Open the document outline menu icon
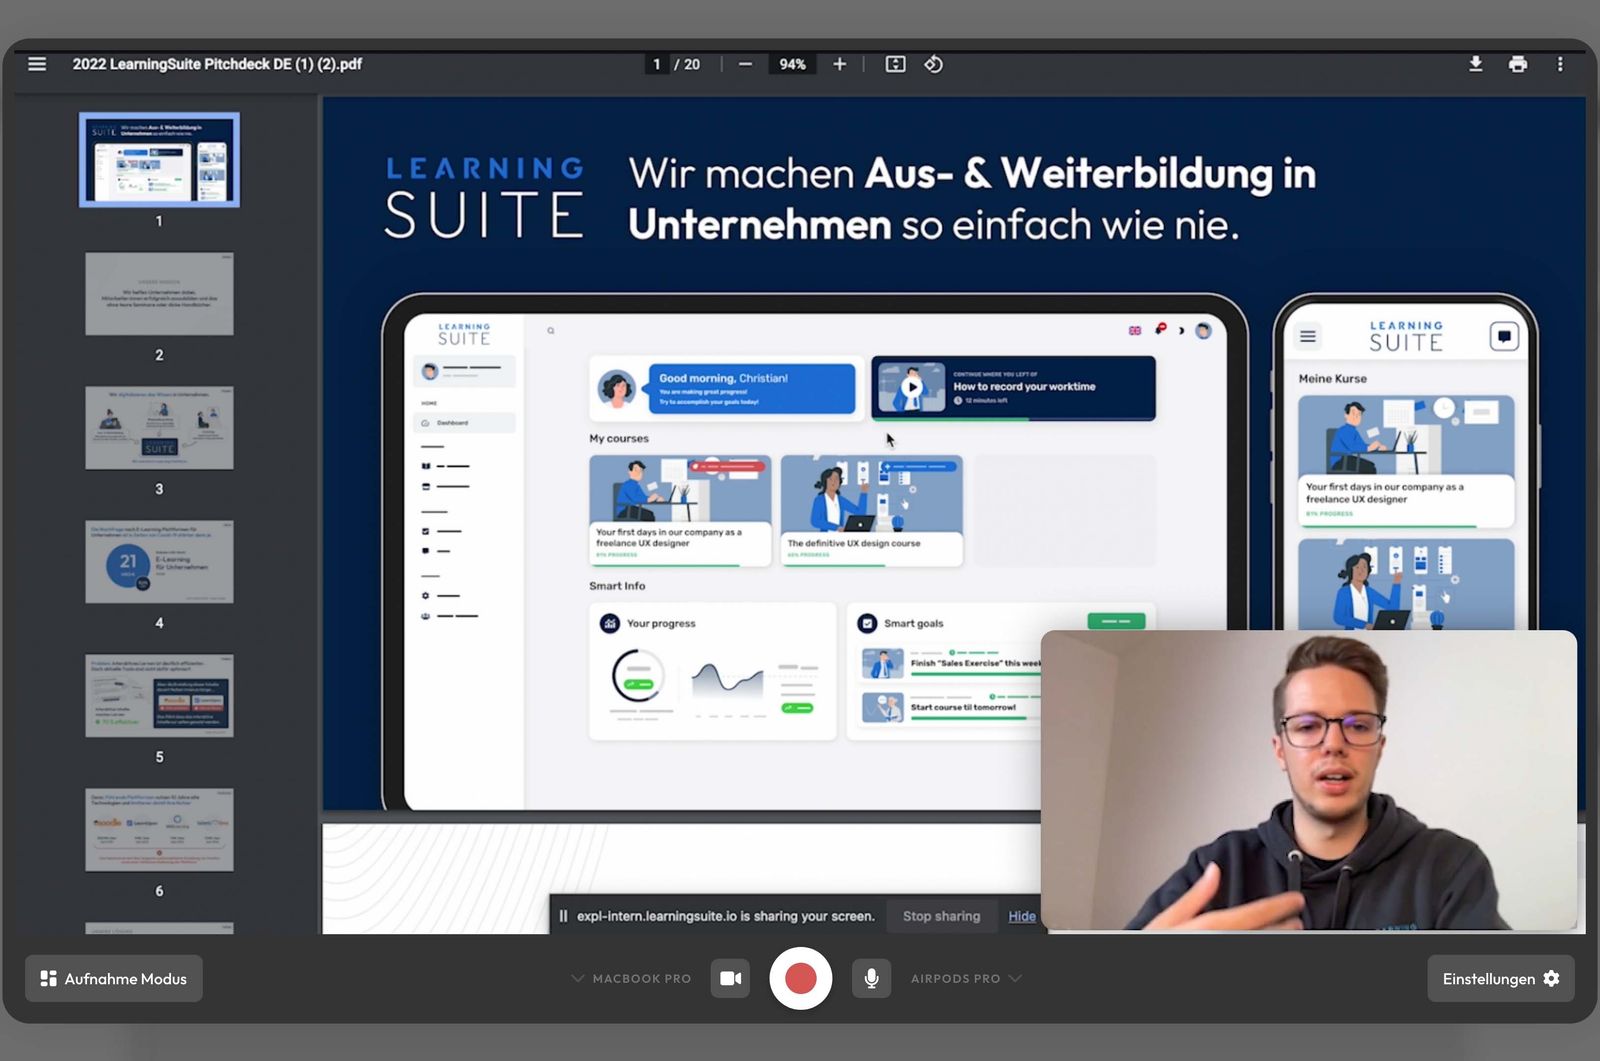This screenshot has height=1061, width=1600. (x=37, y=63)
